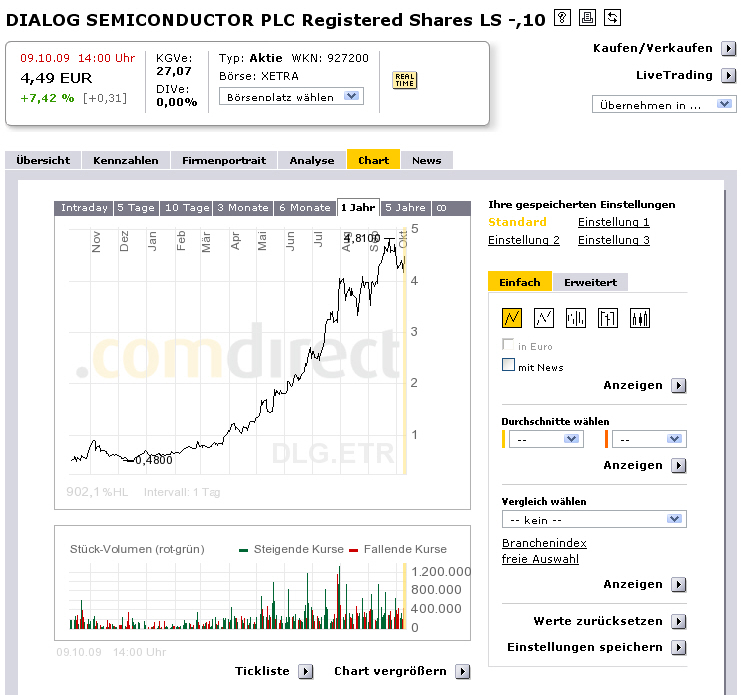Click the Werte zurücksetzen text button
This screenshot has height=695, width=741.
pyautogui.click(x=598, y=621)
